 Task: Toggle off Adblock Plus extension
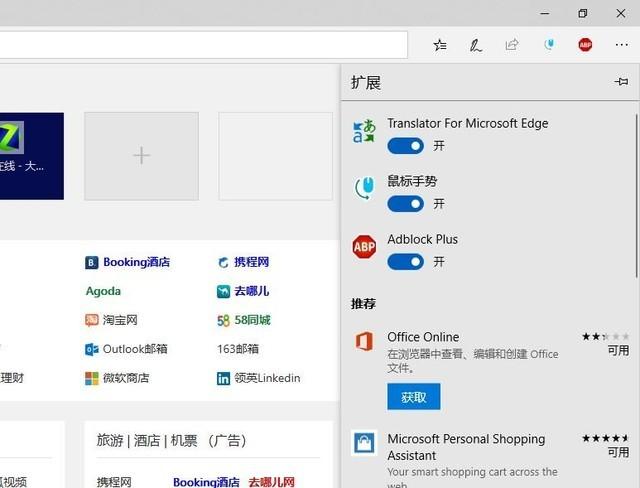pyautogui.click(x=406, y=262)
